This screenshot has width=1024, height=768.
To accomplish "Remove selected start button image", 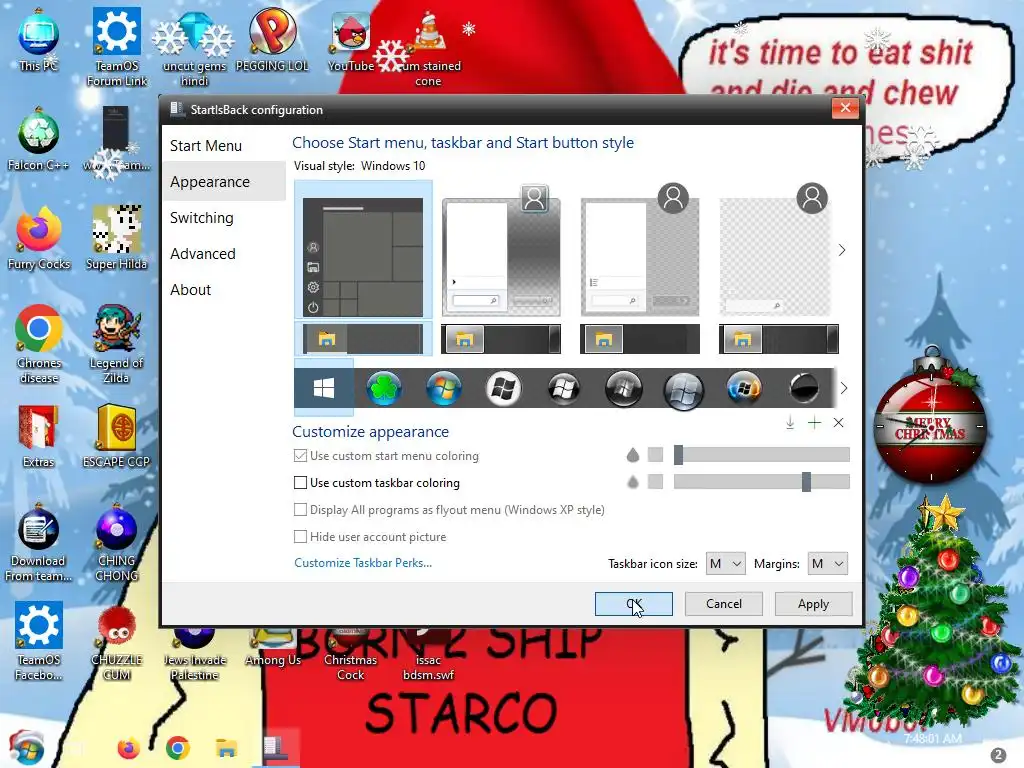I will pyautogui.click(x=839, y=423).
